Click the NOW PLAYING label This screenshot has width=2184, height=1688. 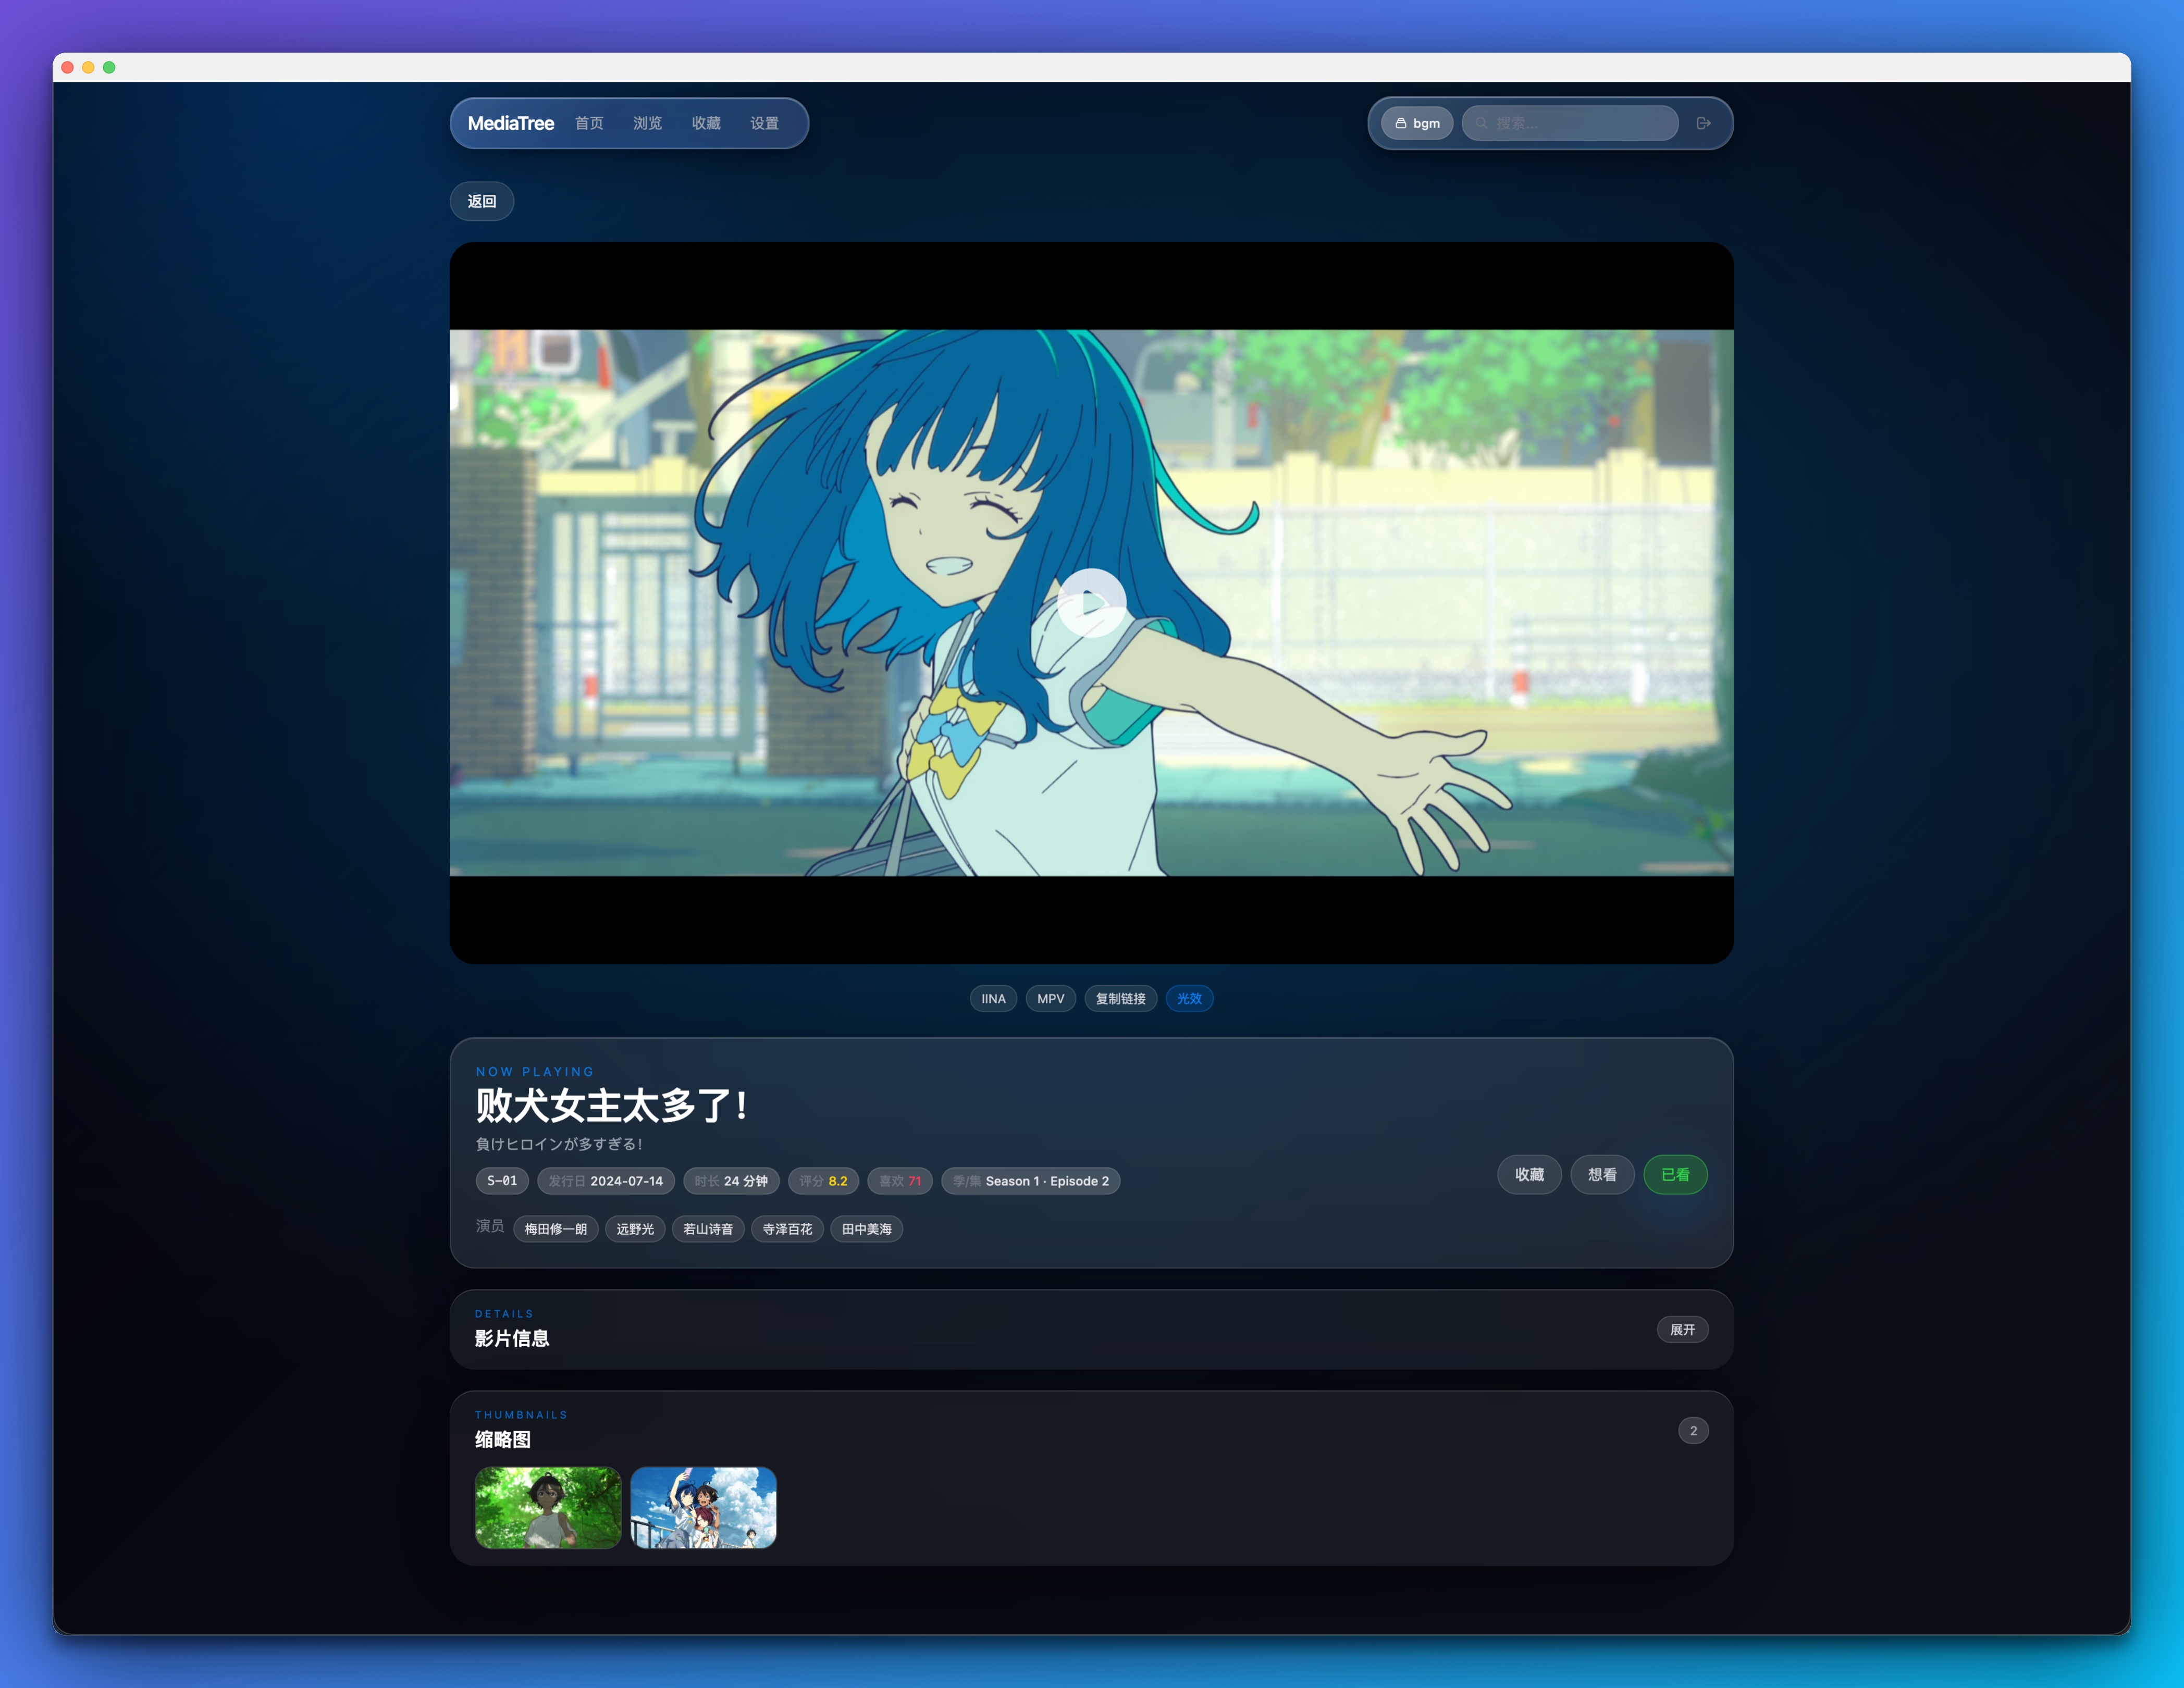point(535,1071)
